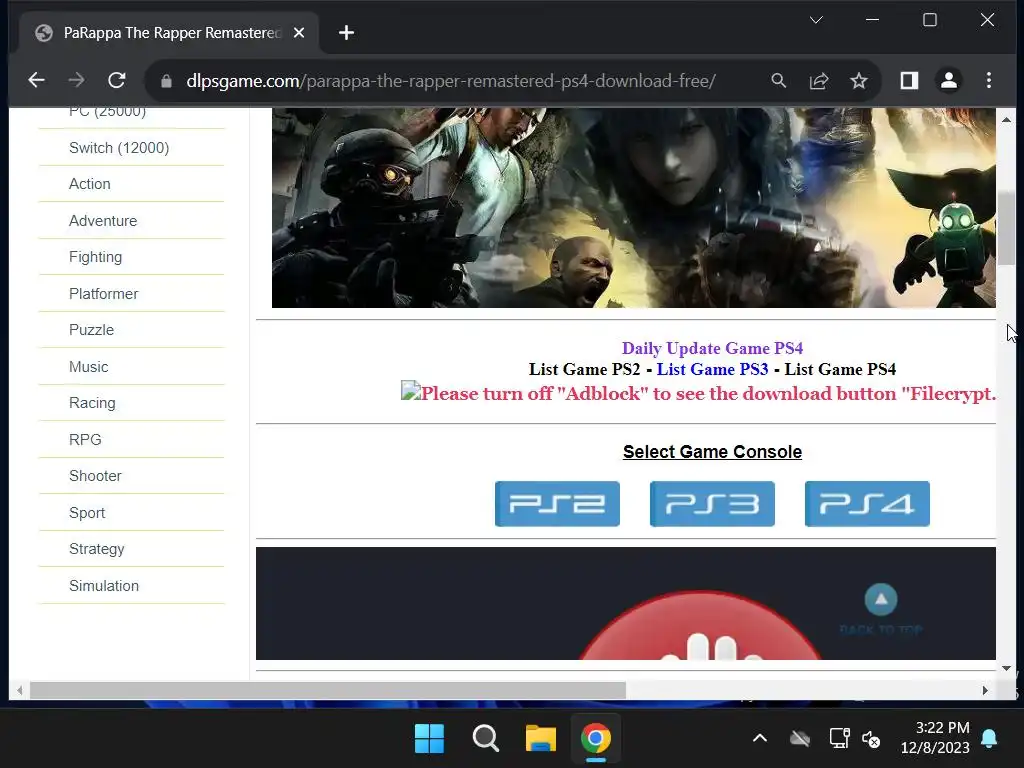Select the PS3 console button
Image resolution: width=1024 pixels, height=768 pixels.
(x=712, y=504)
